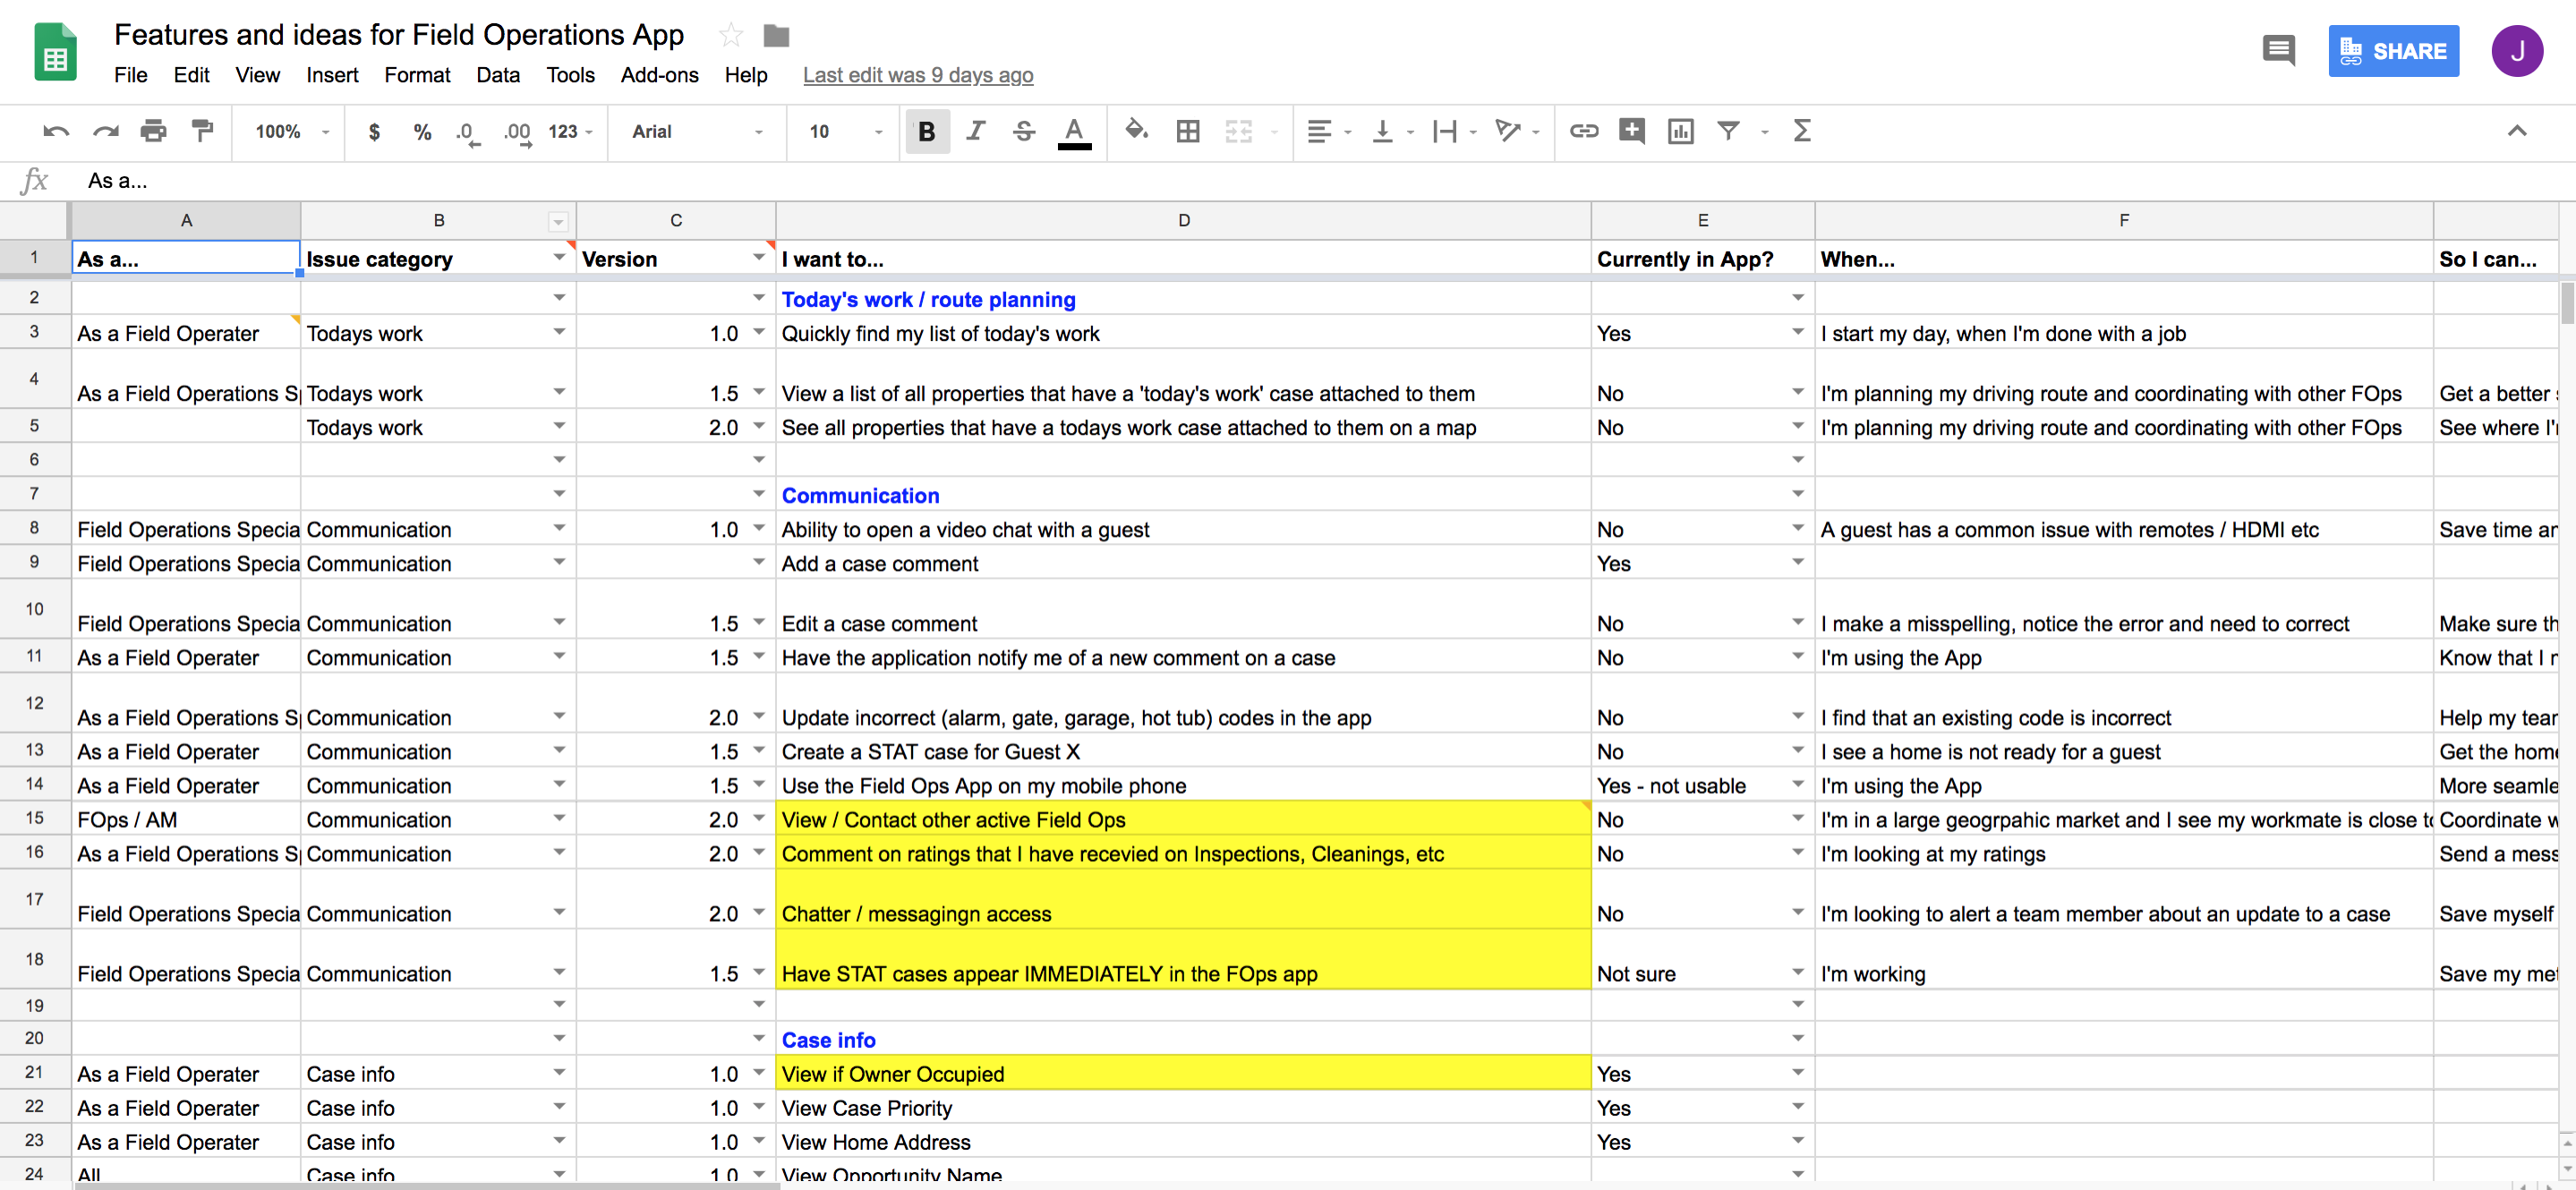Select the Not sure cell
Viewport: 2576px width, 1190px height.
click(1702, 960)
